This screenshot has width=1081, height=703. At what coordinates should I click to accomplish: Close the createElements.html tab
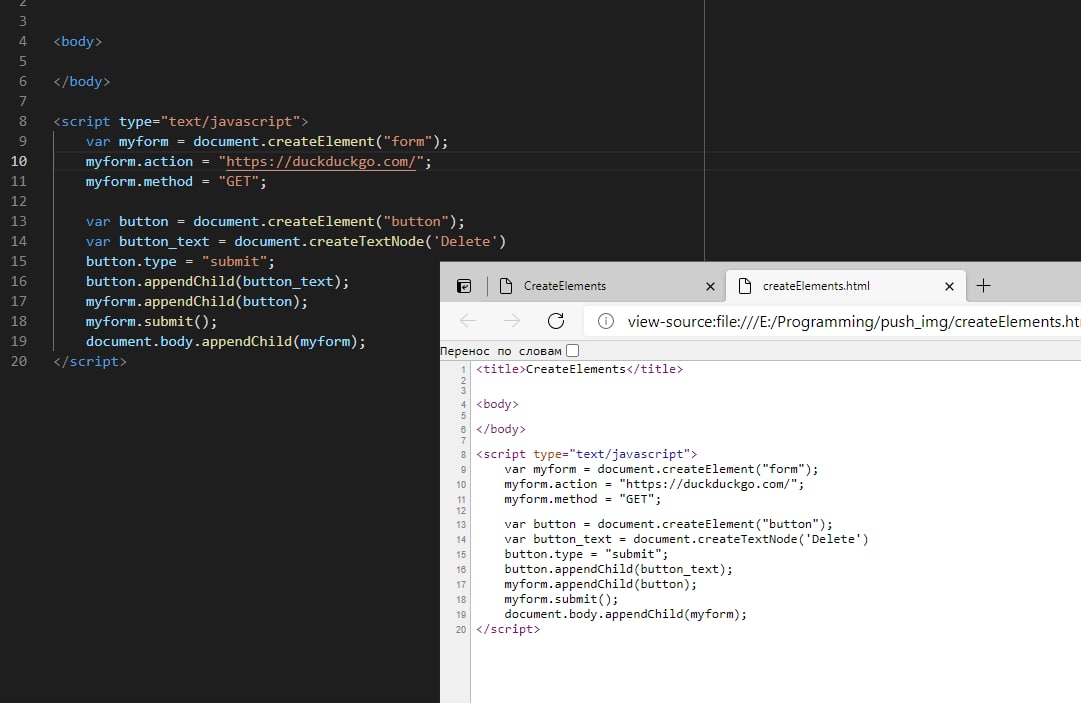coord(949,287)
